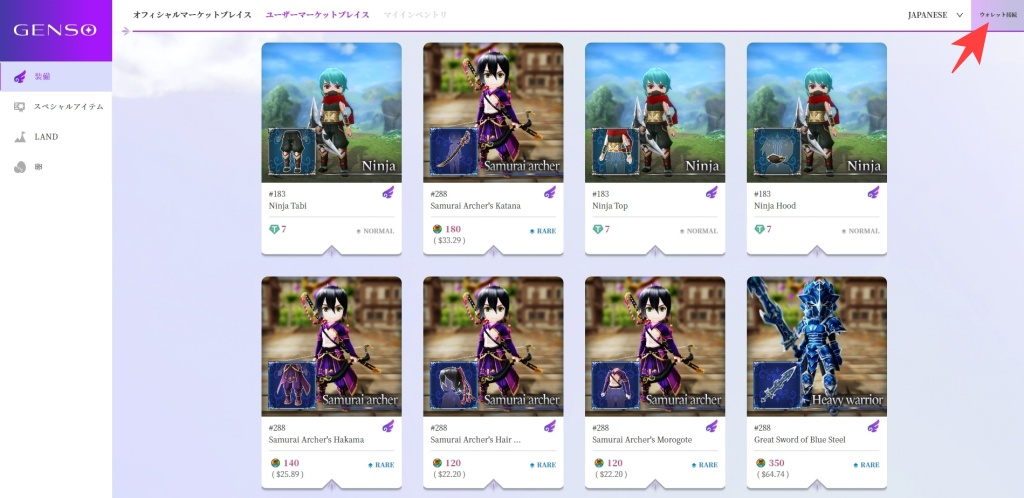This screenshot has height=498, width=1024.
Task: Open the Samurai Archer's Hakama item name
Action: [x=317, y=440]
